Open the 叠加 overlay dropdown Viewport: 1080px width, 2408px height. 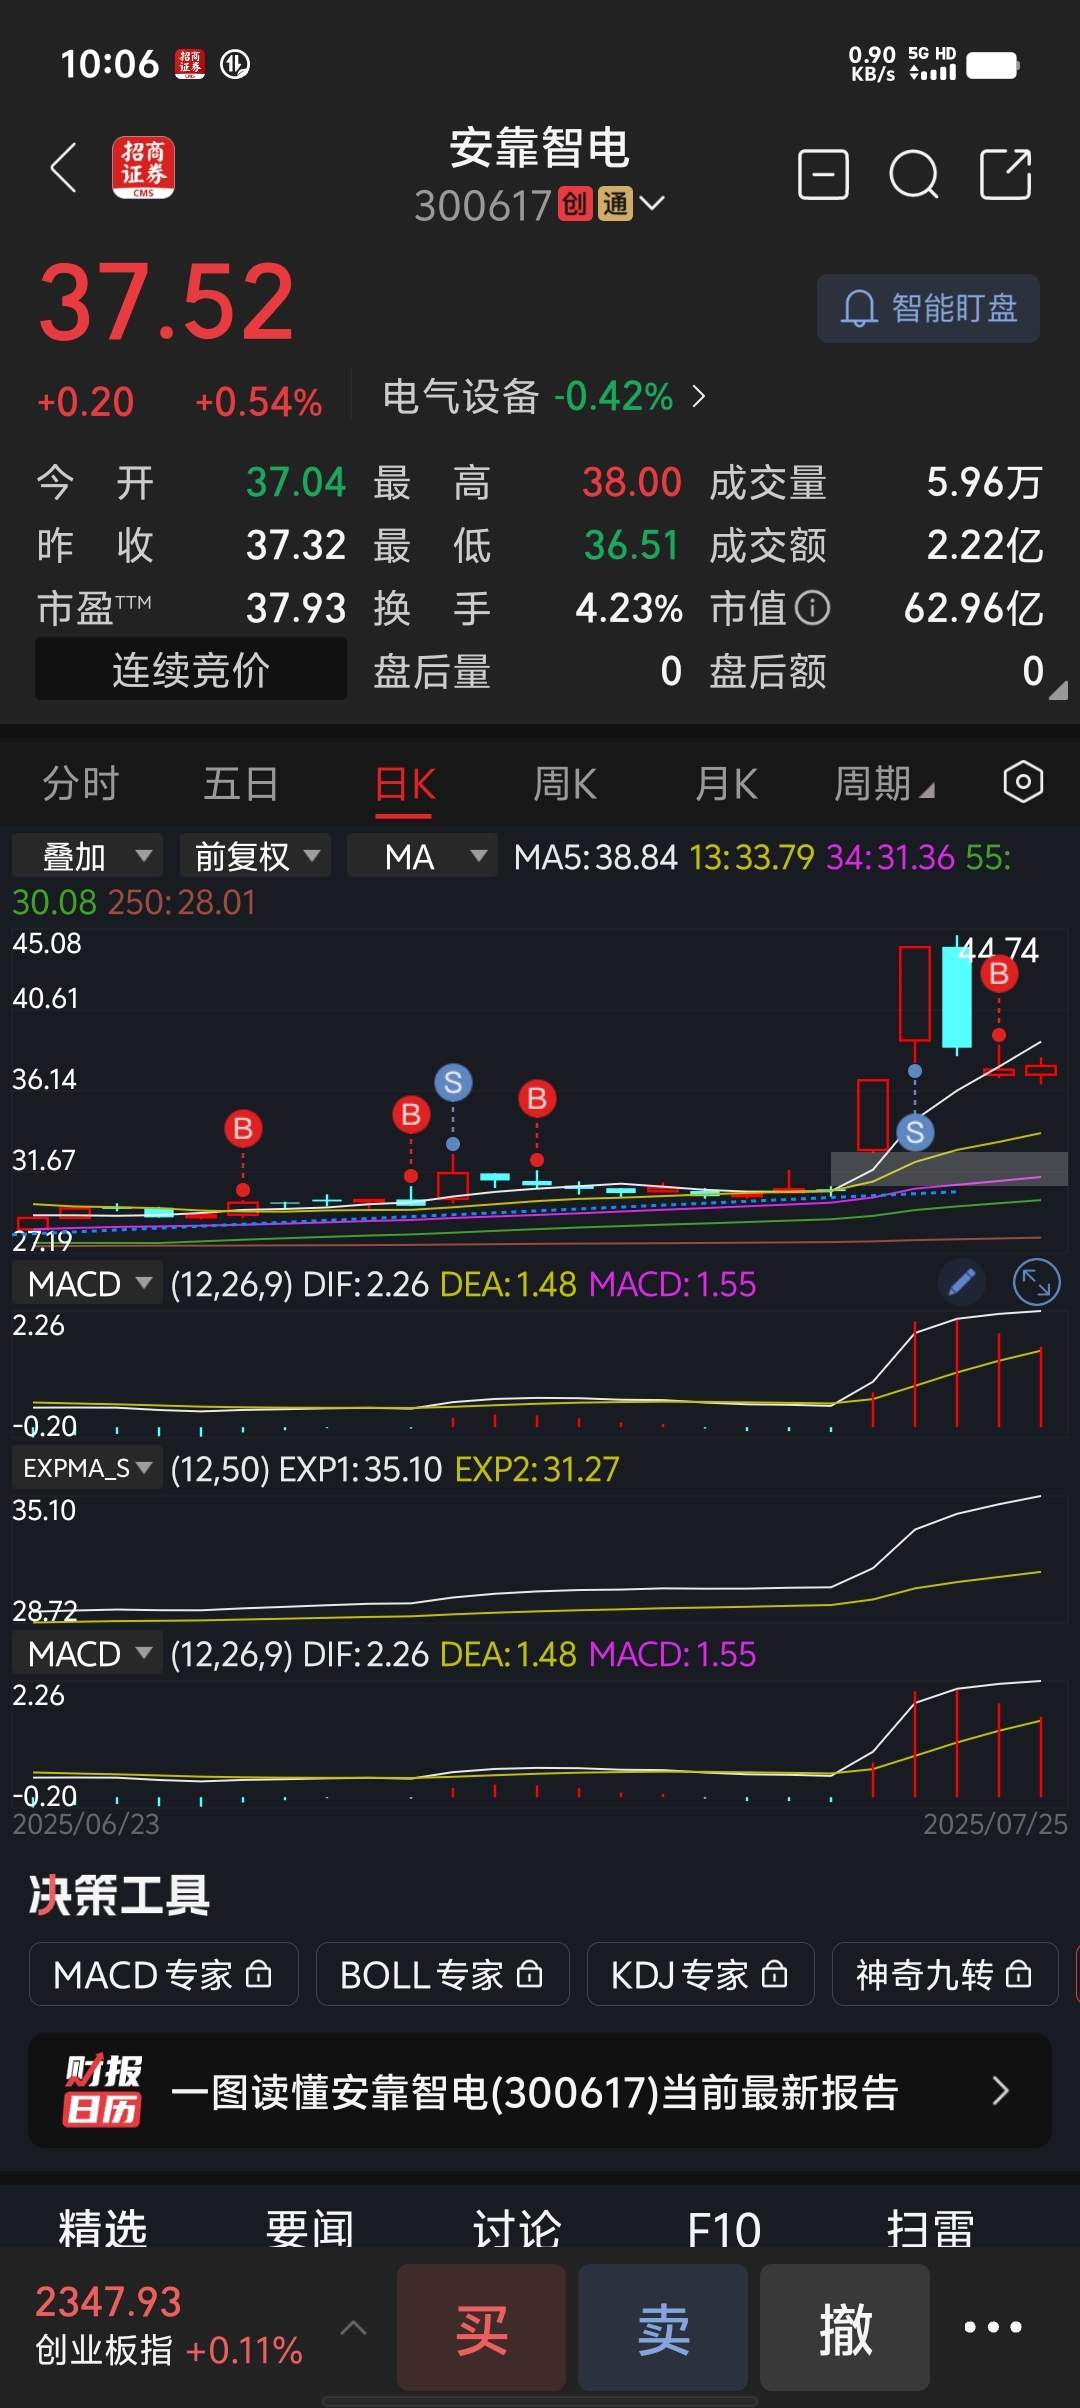pos(87,856)
